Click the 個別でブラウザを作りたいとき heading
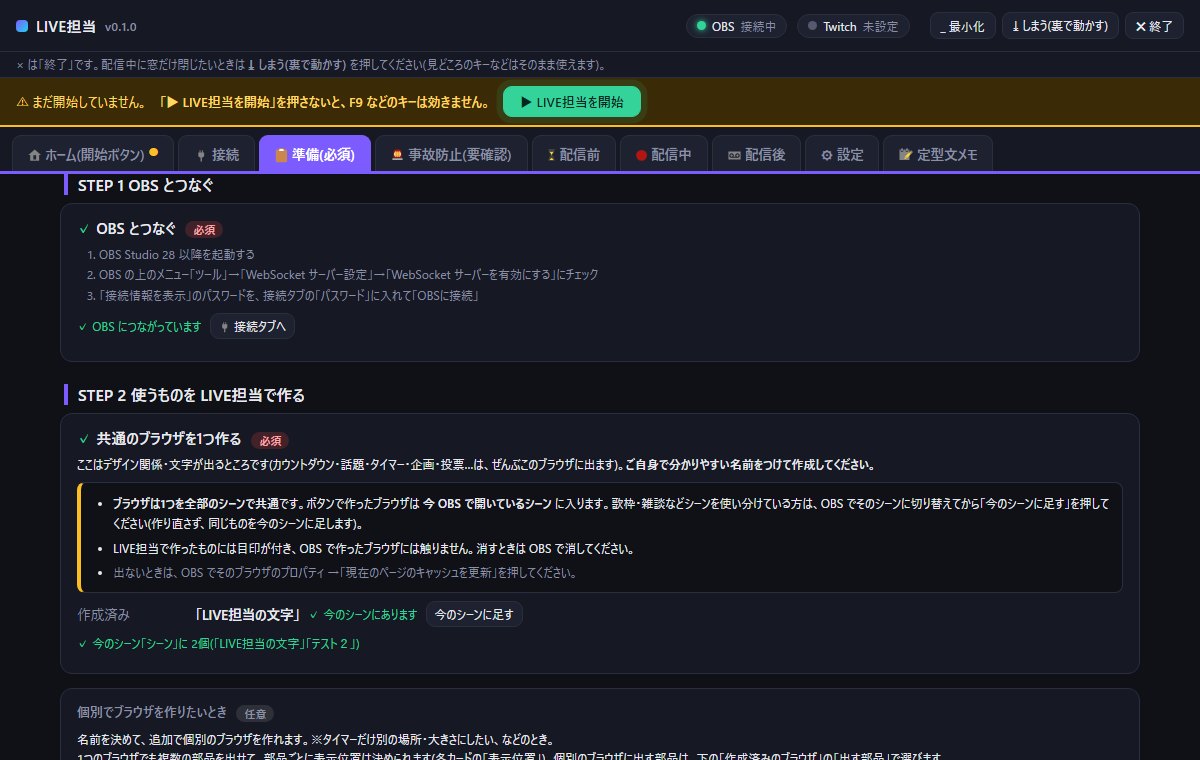 click(152, 713)
